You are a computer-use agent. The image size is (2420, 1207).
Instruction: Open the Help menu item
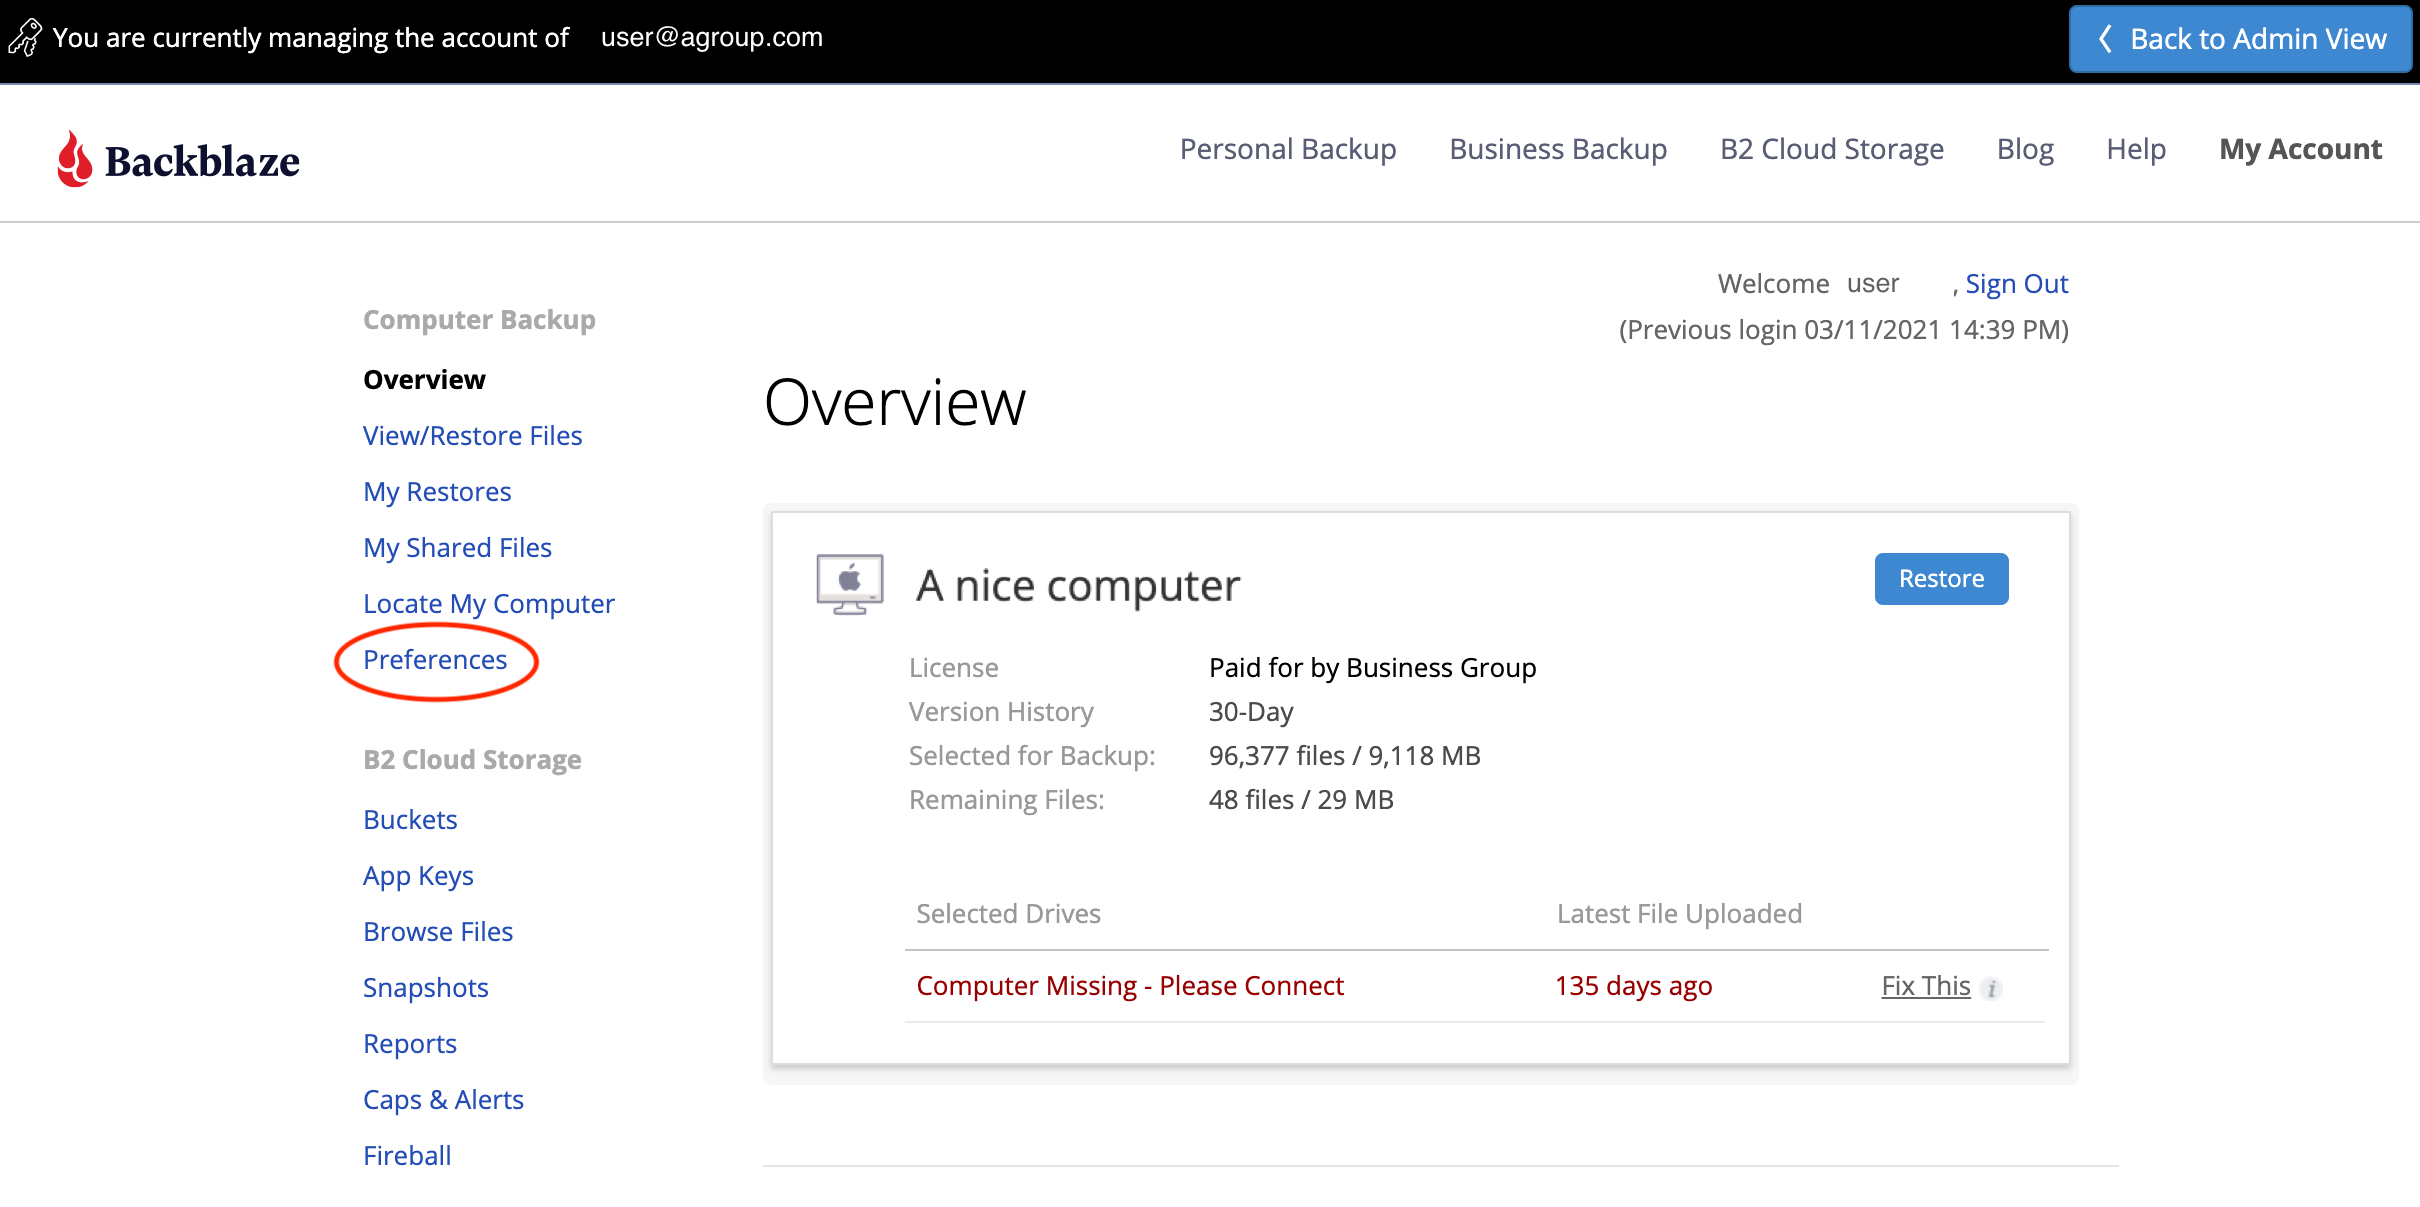coord(2136,149)
